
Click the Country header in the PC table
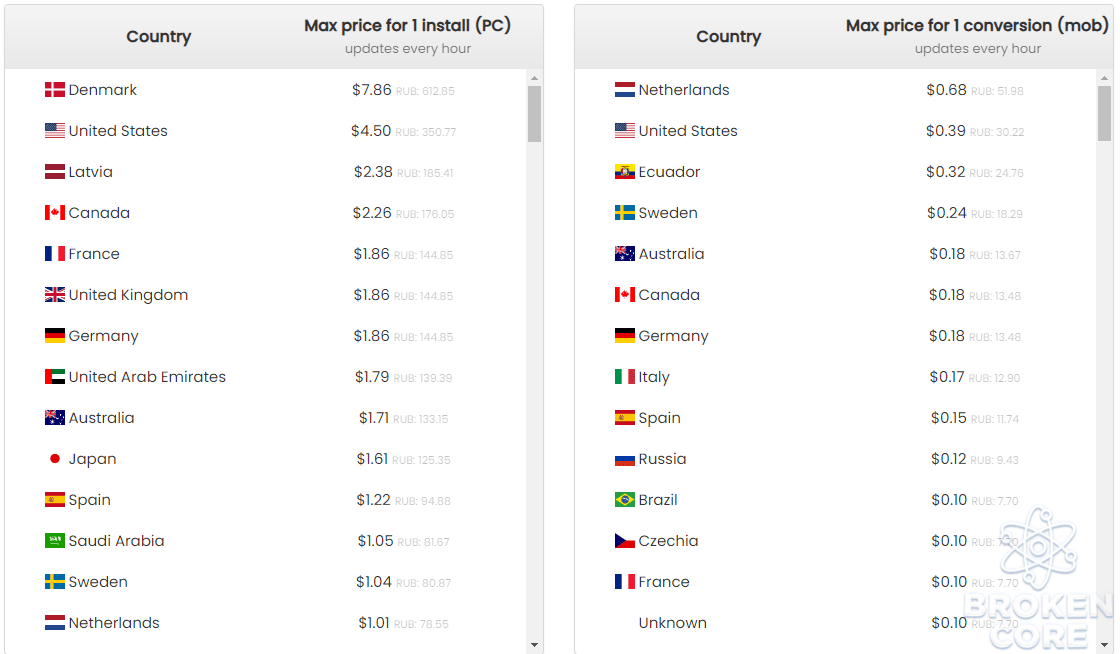point(159,36)
